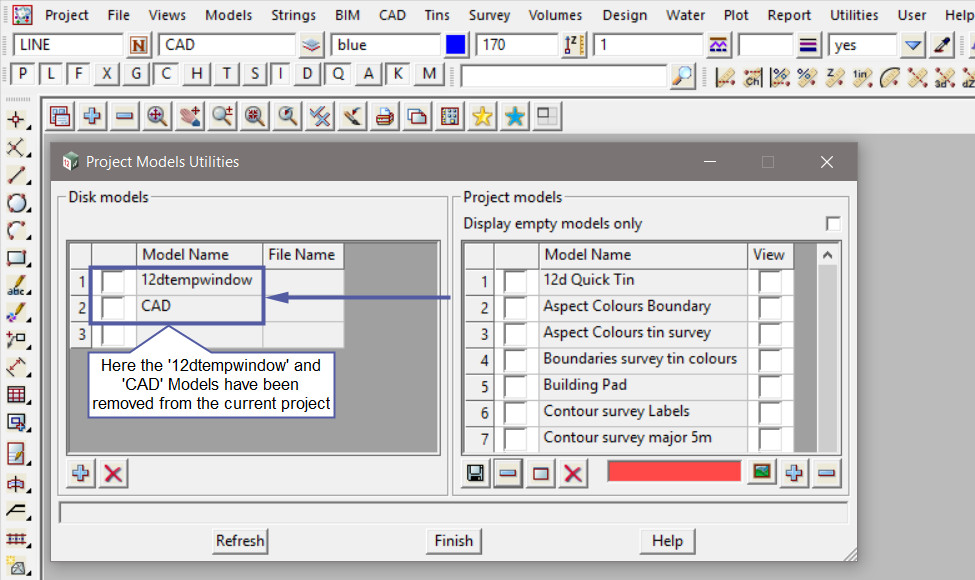Open the line style chooser beside the '1' field
The width and height of the screenshot is (975, 580).
coord(718,45)
